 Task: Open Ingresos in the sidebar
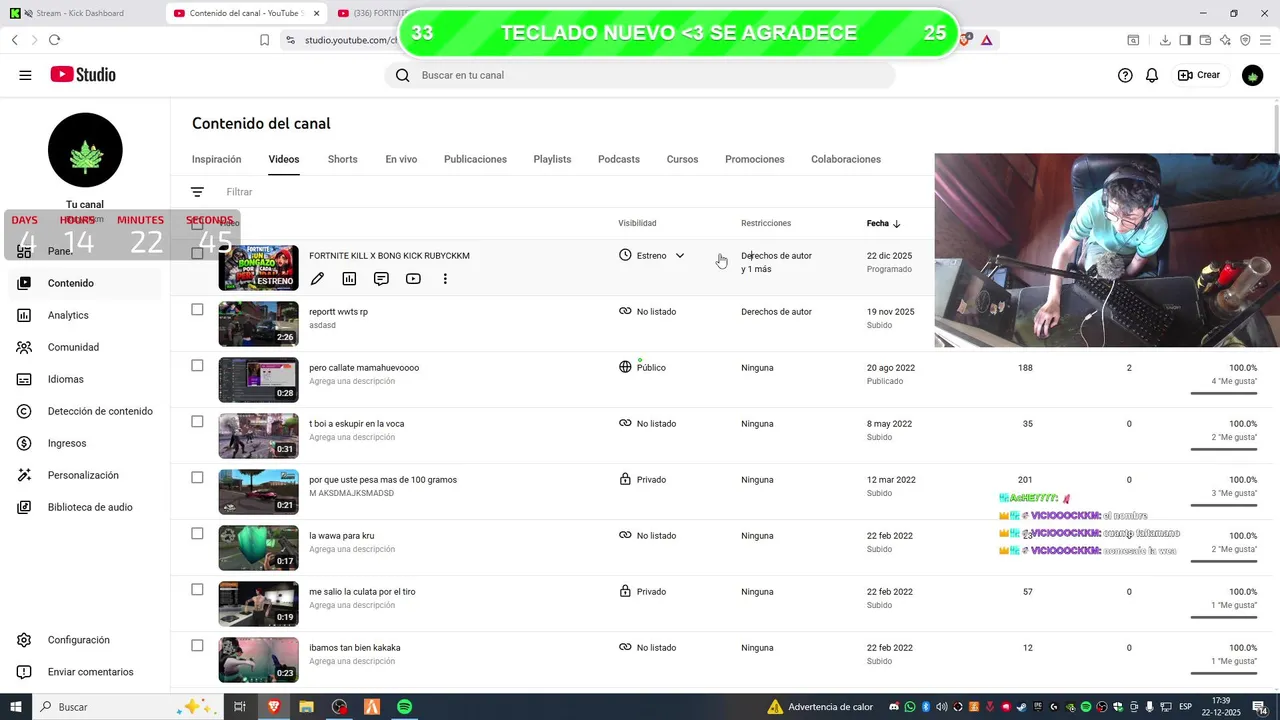tap(85, 443)
